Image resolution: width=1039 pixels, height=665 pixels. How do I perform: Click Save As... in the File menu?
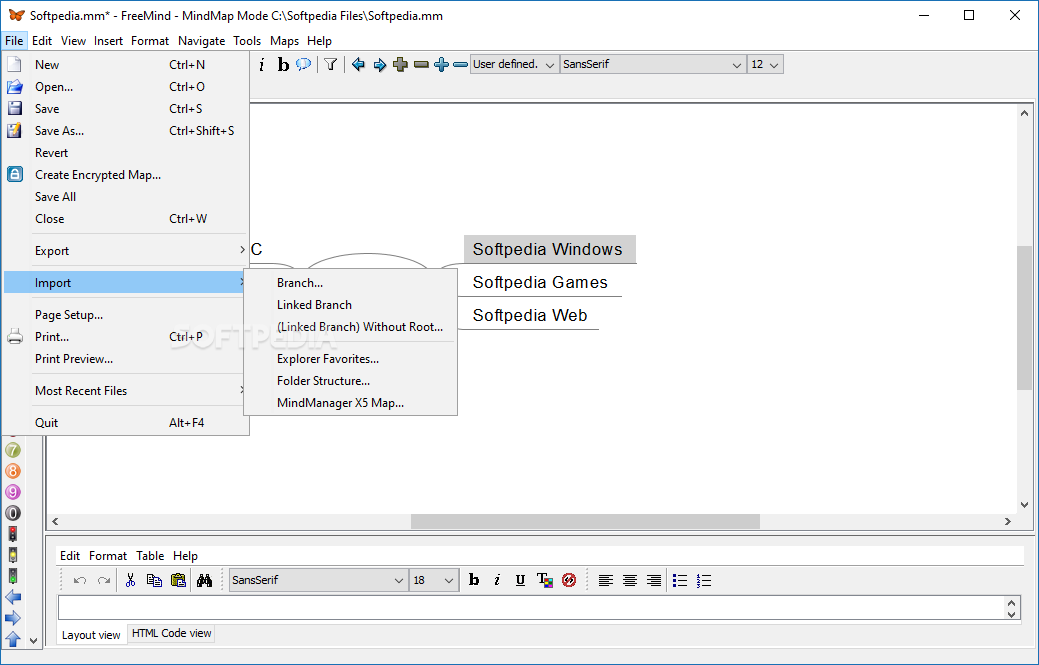126,130
